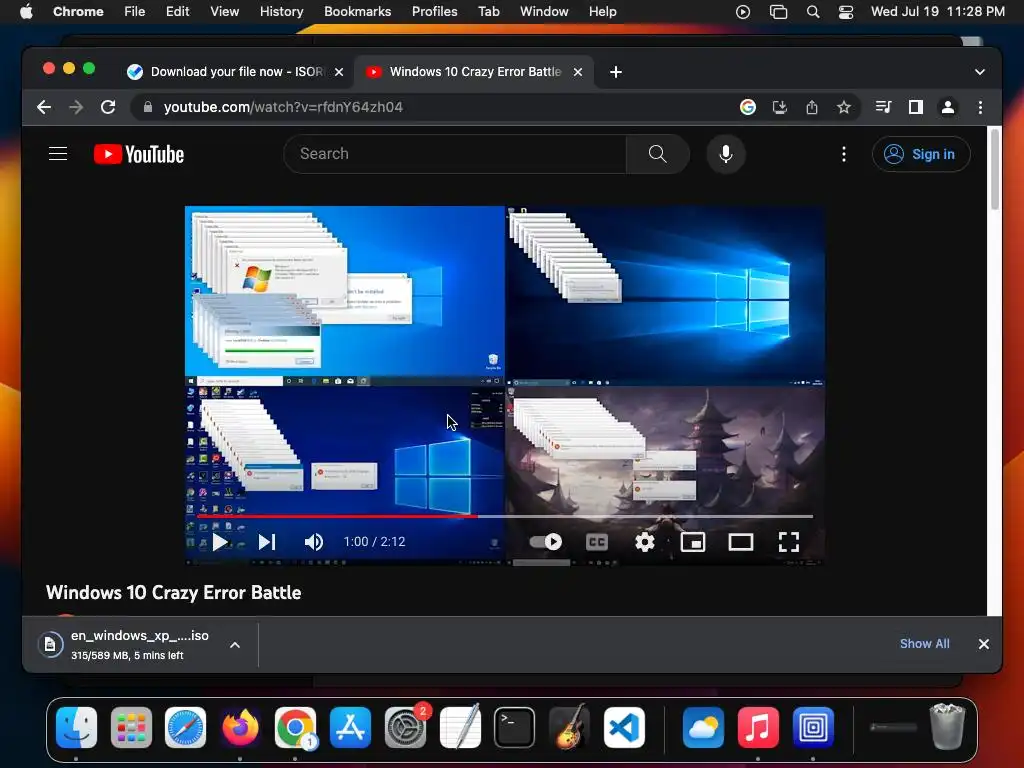Bookmark this tab with star
The image size is (1024, 768).
pyautogui.click(x=844, y=107)
